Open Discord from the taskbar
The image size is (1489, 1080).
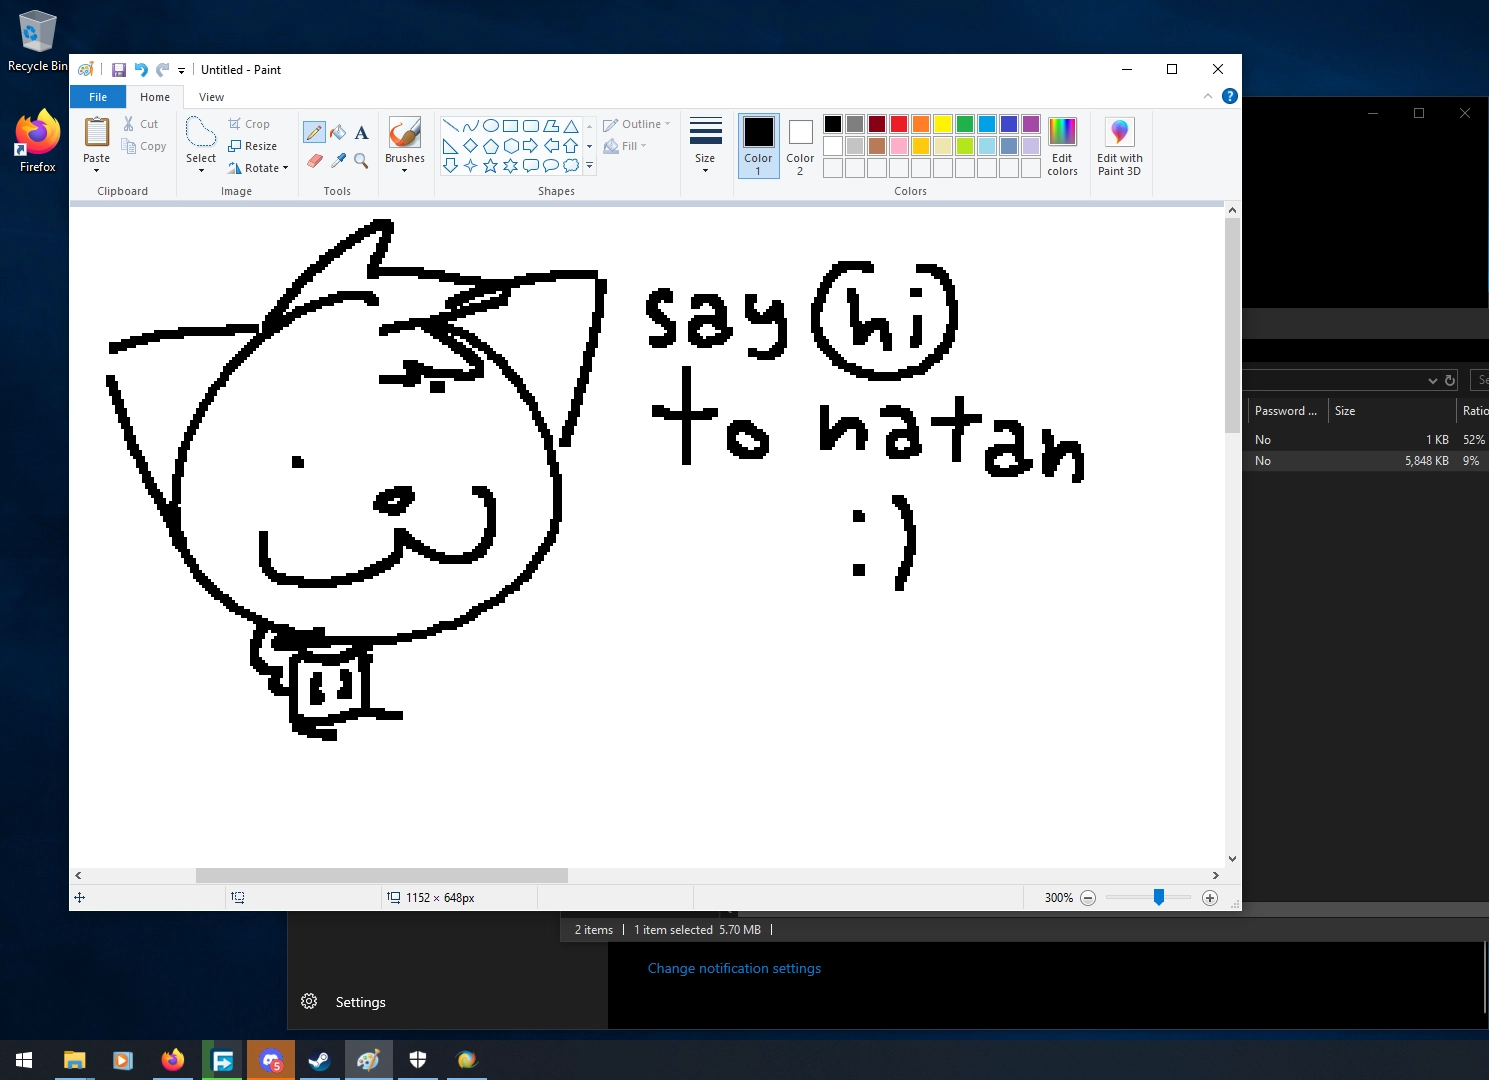(x=271, y=1060)
